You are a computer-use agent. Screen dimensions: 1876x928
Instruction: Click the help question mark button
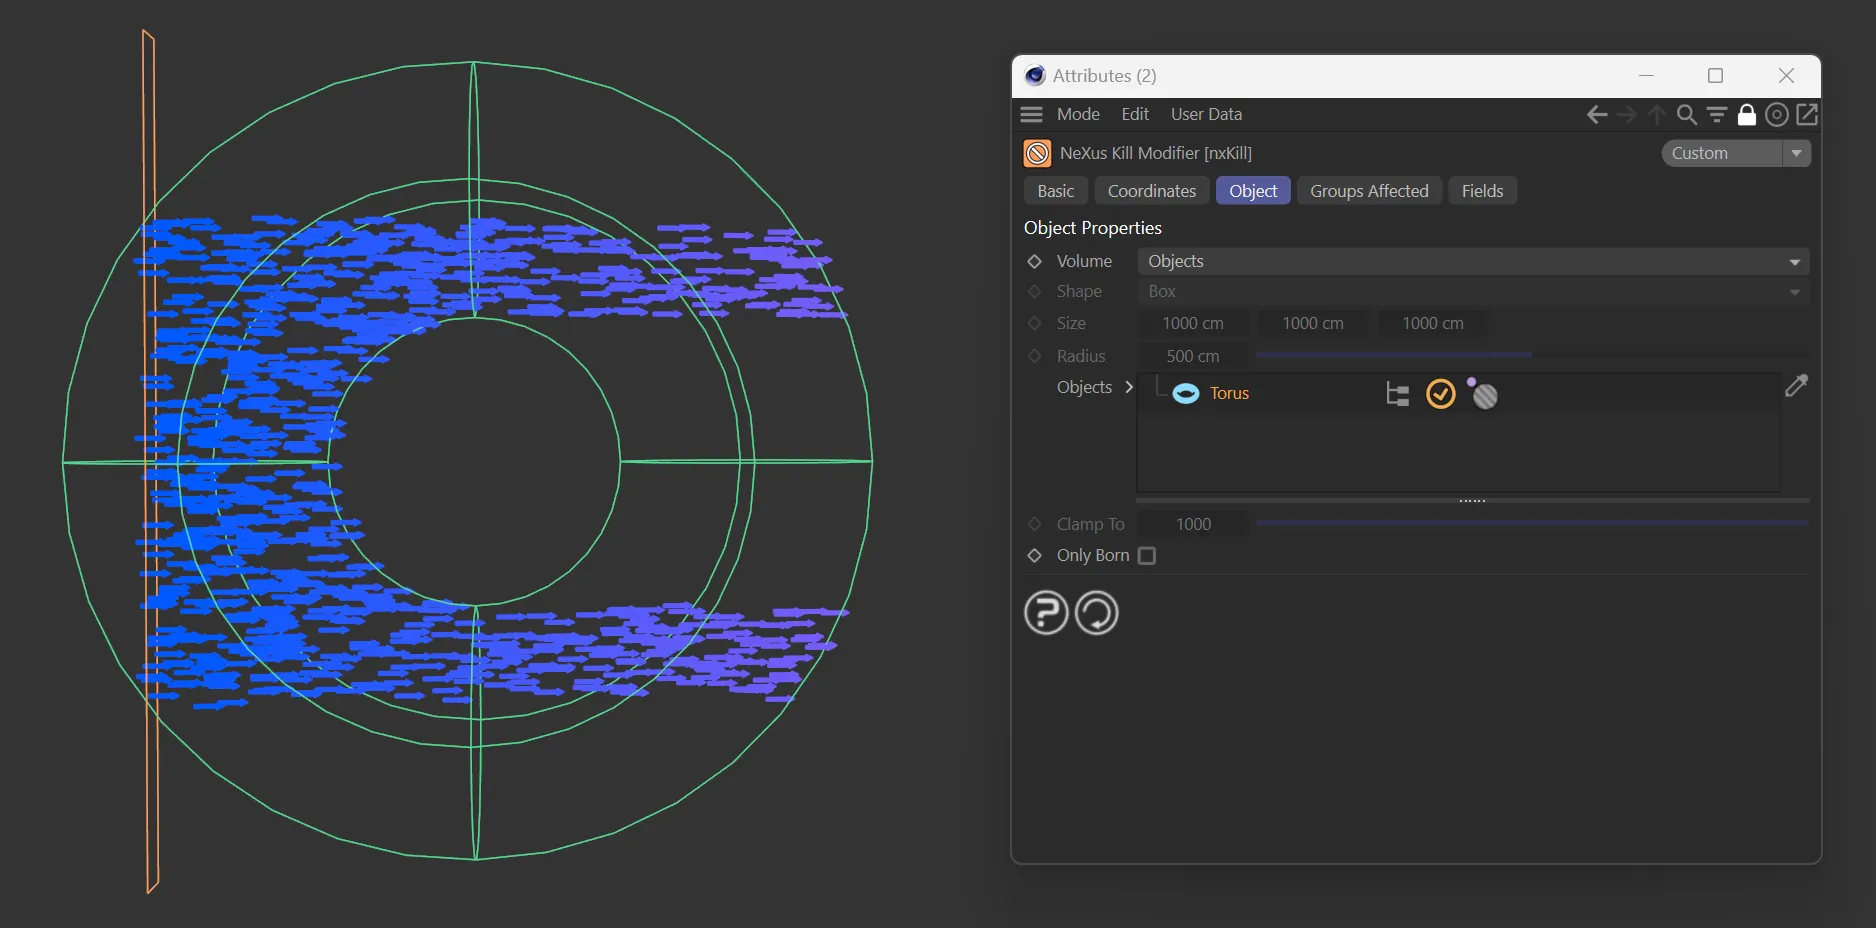click(1046, 613)
